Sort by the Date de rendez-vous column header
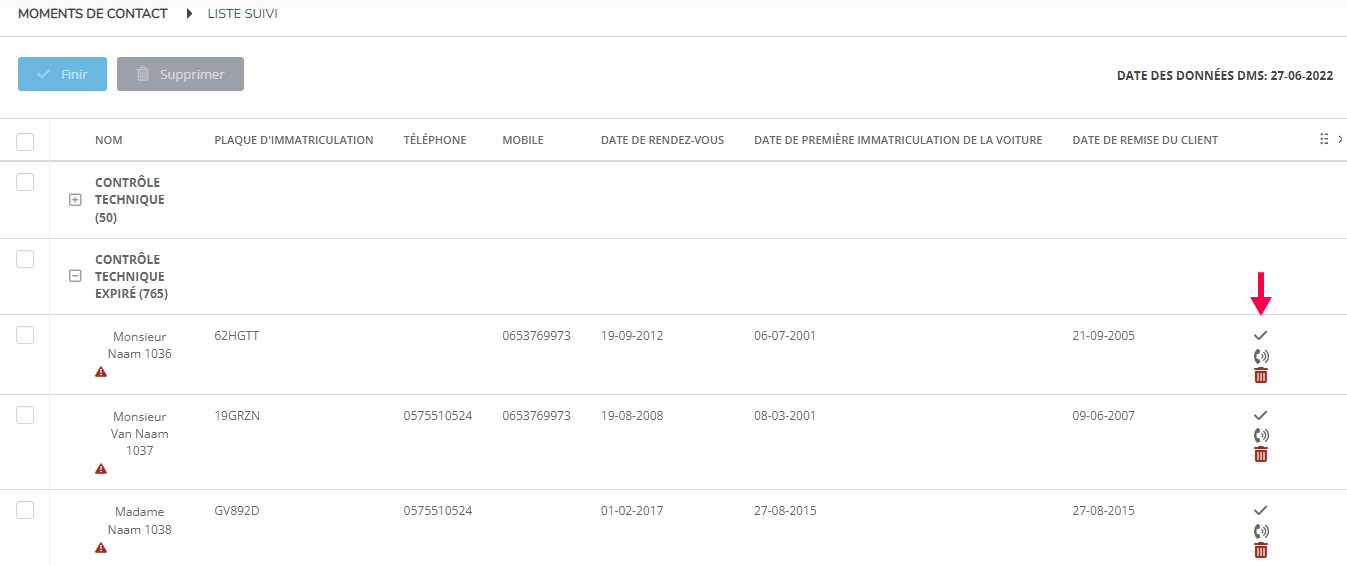1347x565 pixels. (662, 140)
